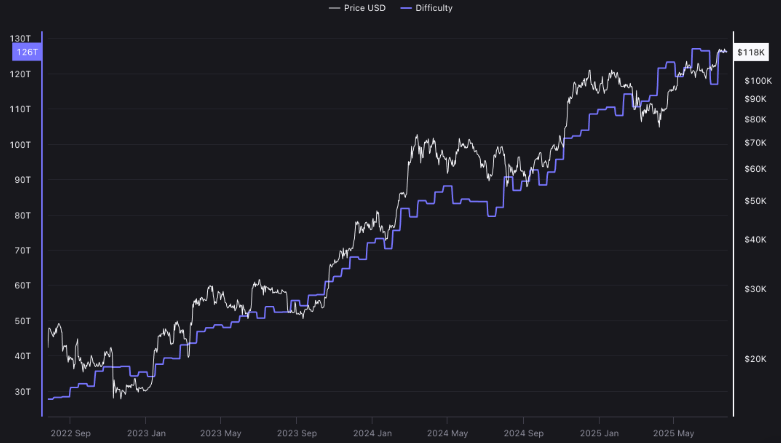Click the blue Difficulty legend line marker

point(406,8)
